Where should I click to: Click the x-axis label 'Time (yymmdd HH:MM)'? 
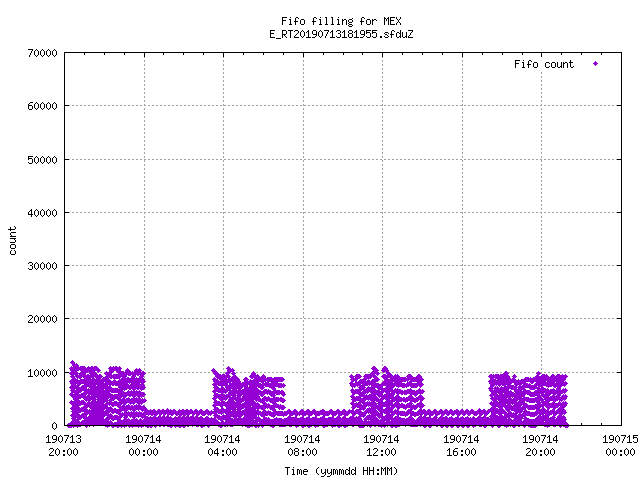[x=341, y=471]
